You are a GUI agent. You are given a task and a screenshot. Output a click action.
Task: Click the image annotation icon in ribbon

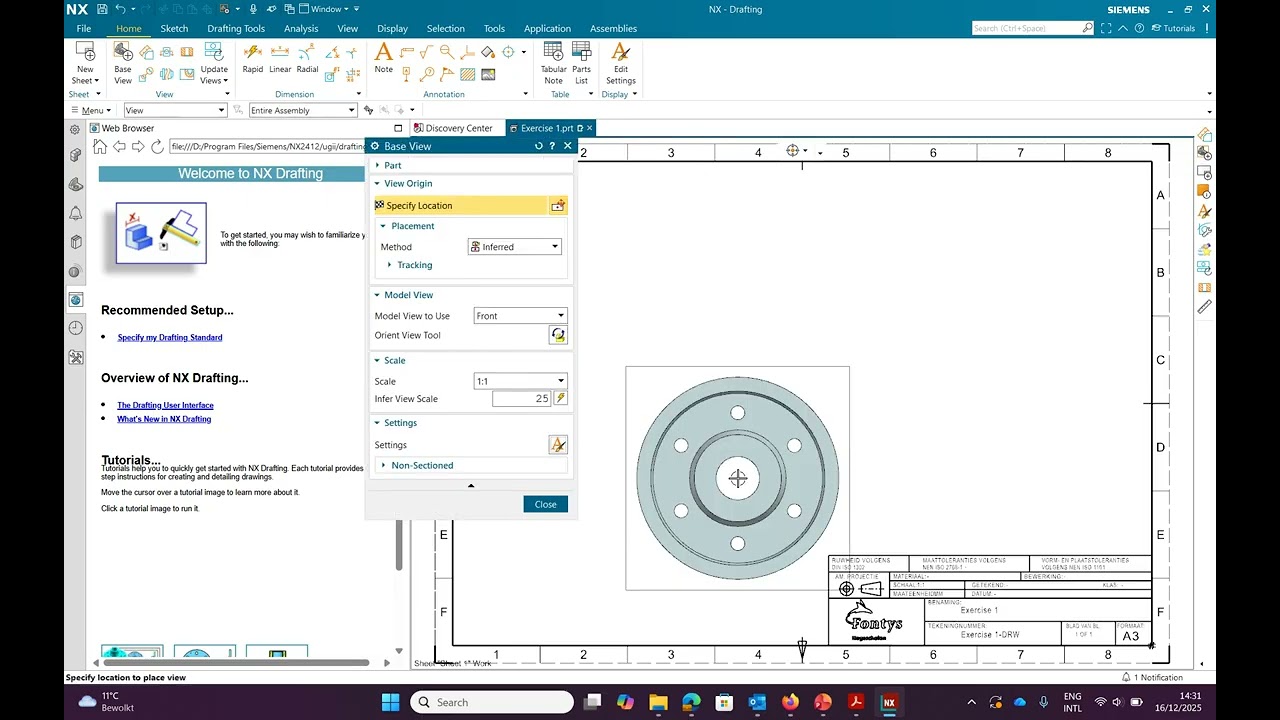488,74
